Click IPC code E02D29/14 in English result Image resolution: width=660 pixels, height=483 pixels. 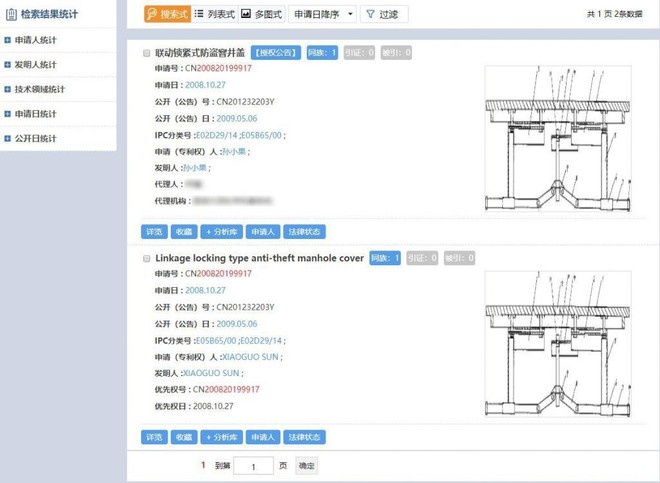[x=261, y=341]
